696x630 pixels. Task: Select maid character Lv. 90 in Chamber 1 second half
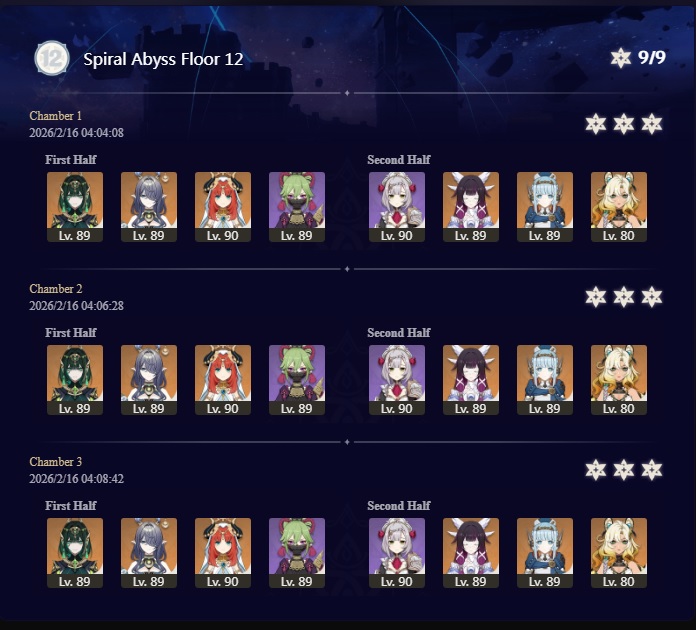coord(397,207)
